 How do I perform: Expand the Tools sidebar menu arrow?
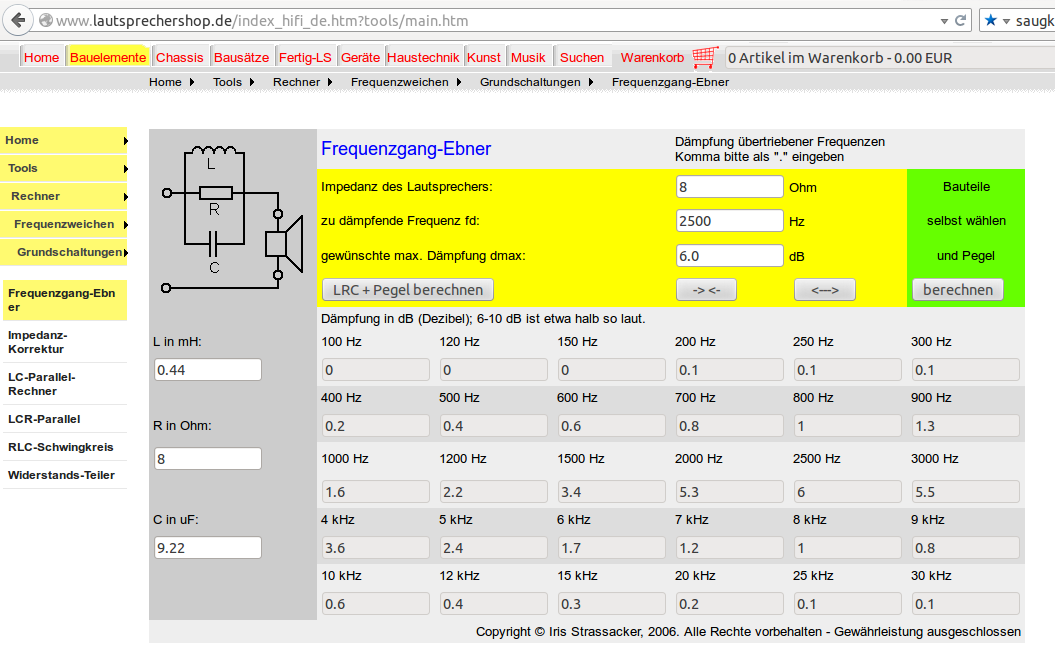[125, 169]
